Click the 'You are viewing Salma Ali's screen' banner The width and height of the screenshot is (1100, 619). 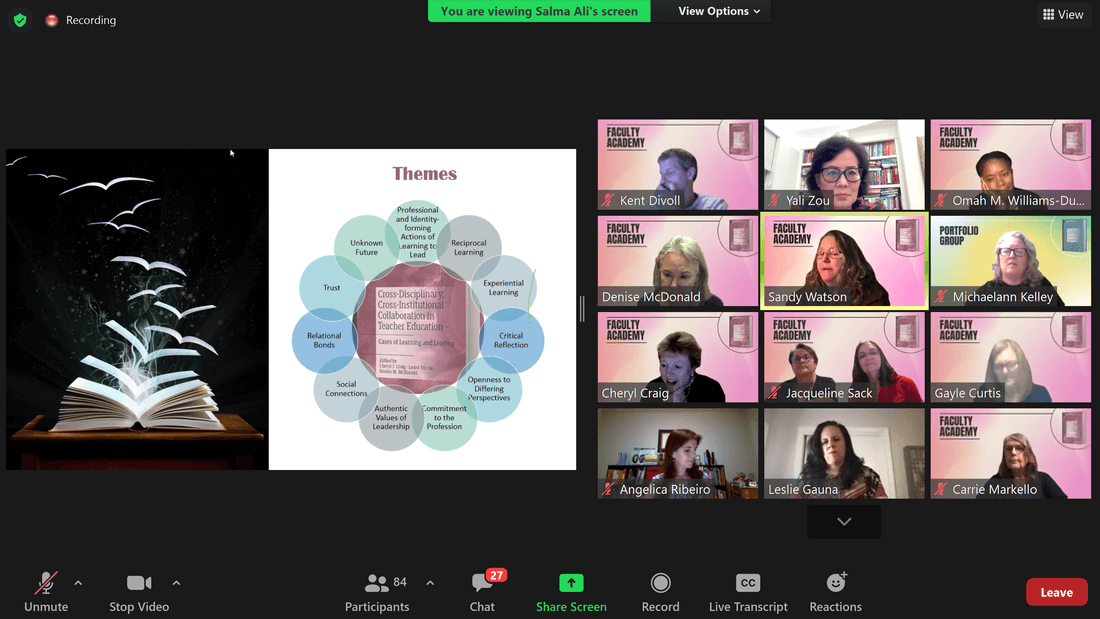coord(539,11)
